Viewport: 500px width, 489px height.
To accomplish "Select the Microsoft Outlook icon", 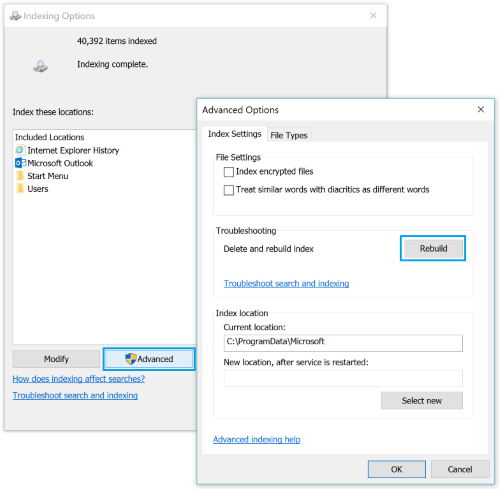I will [x=20, y=163].
